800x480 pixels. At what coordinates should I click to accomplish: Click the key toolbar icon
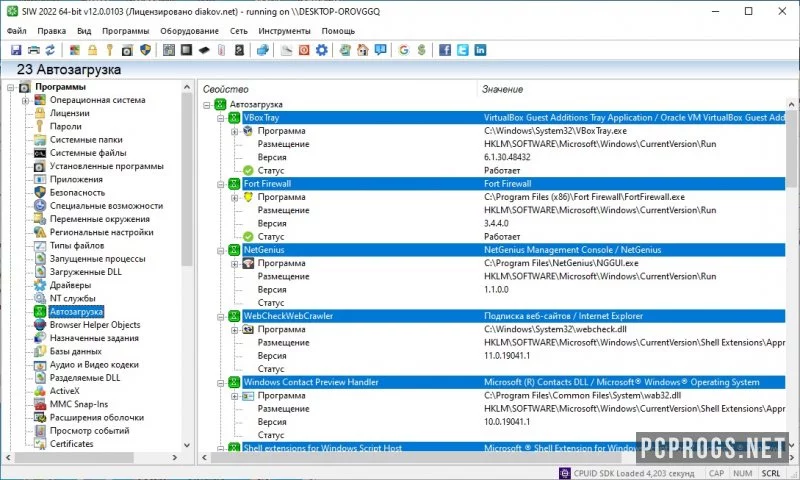tap(109, 50)
